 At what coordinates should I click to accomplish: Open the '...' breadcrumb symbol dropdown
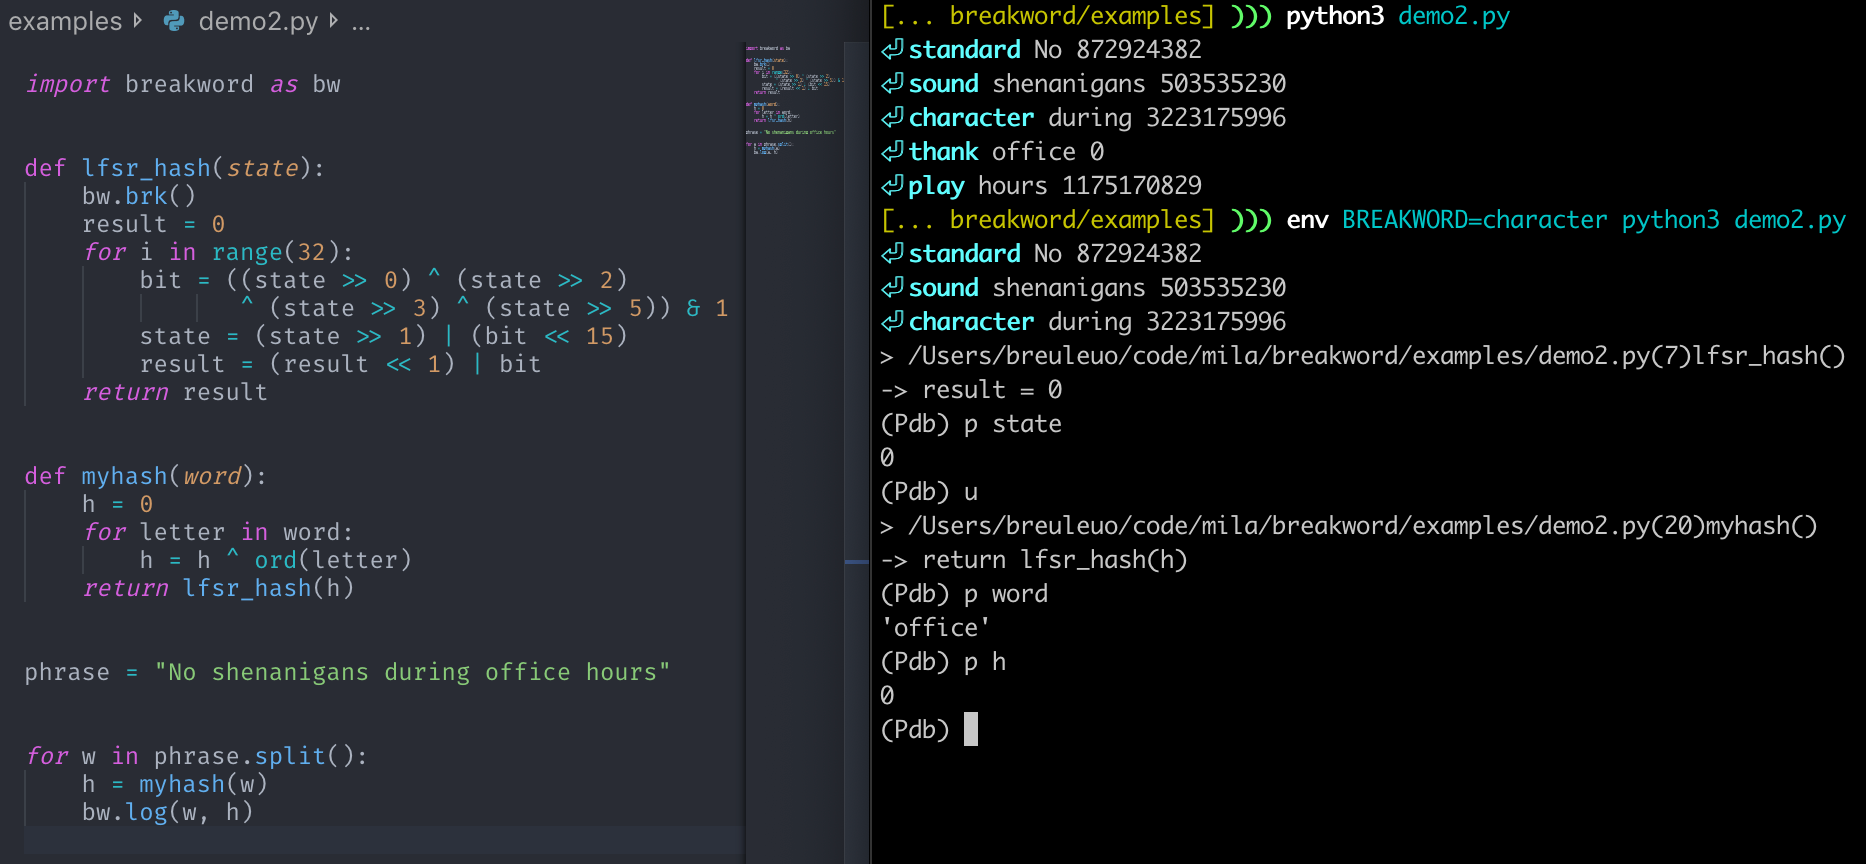[x=361, y=21]
